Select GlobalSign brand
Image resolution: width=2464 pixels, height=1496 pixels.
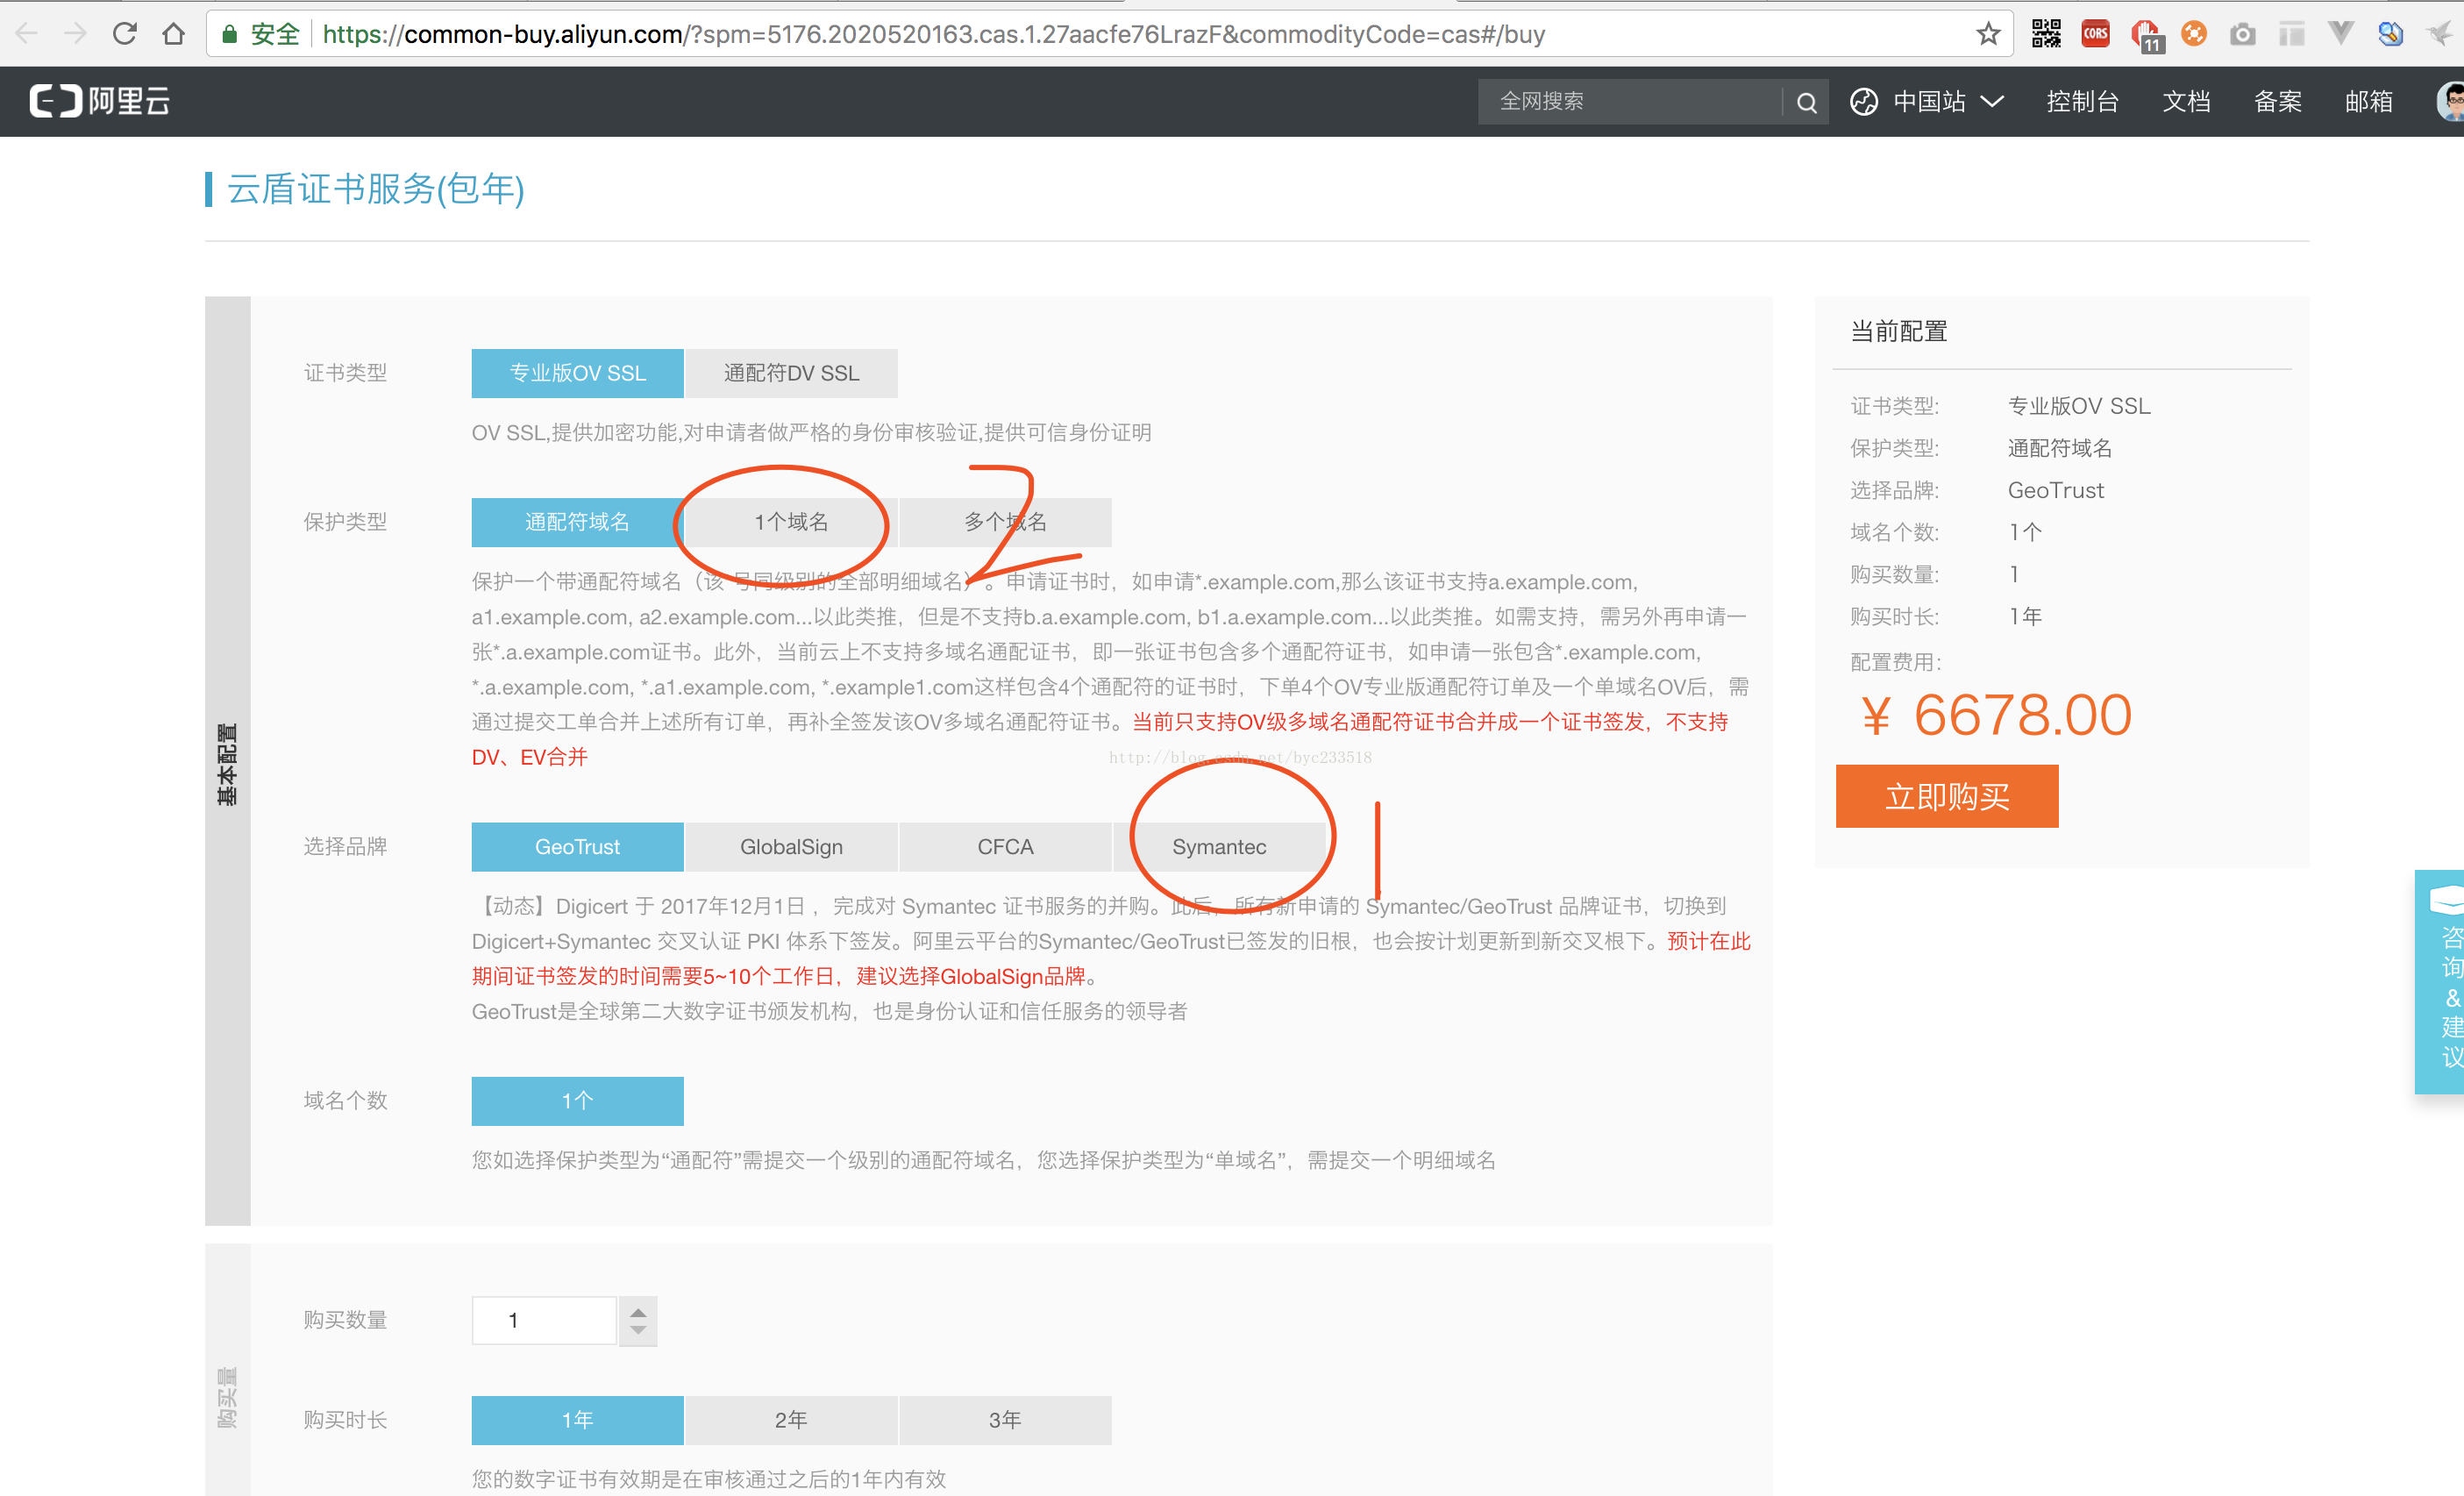[x=791, y=847]
